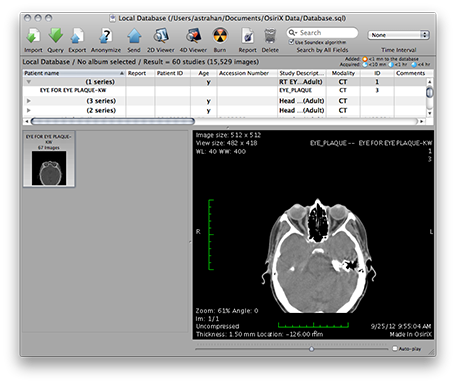Expand the (3 series) study row
Viewport: 456px width, 384px height.
pyautogui.click(x=29, y=101)
